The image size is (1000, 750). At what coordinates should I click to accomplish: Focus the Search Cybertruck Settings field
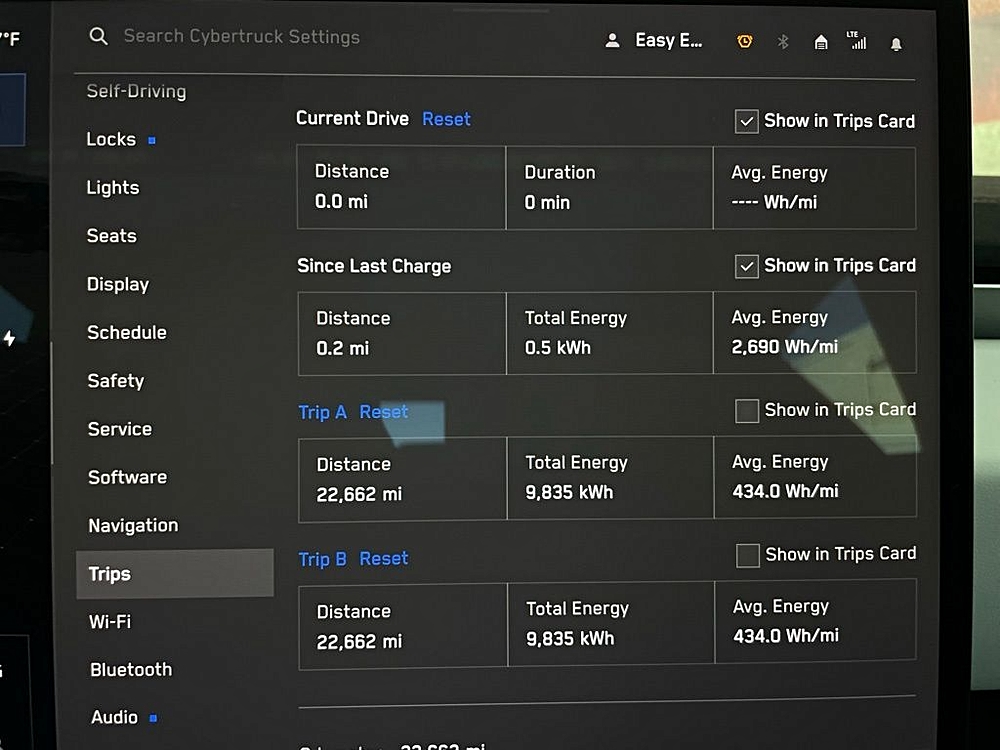coord(241,37)
